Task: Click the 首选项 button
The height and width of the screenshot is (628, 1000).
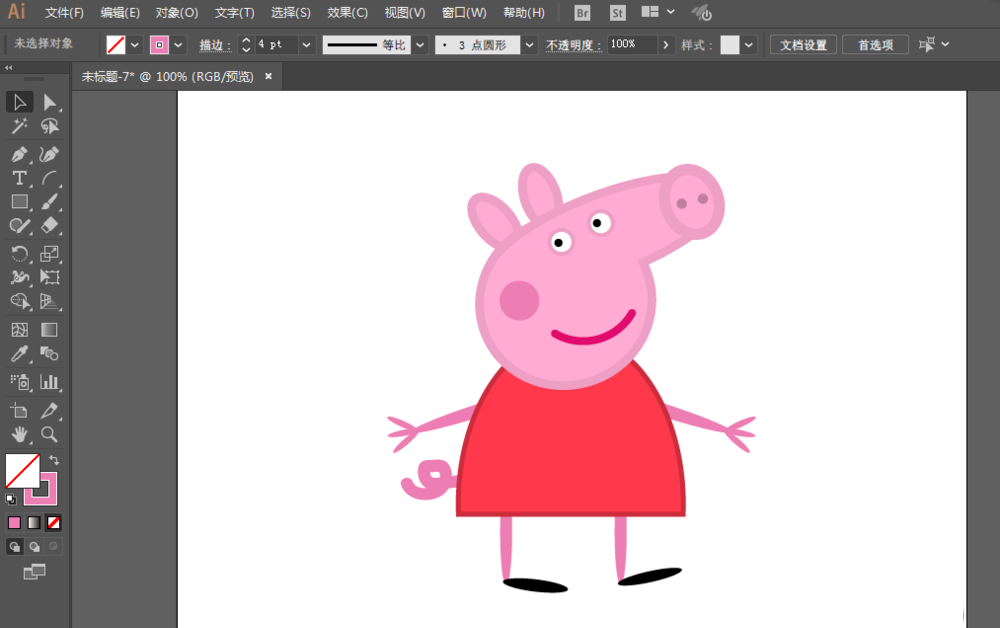Action: 875,45
